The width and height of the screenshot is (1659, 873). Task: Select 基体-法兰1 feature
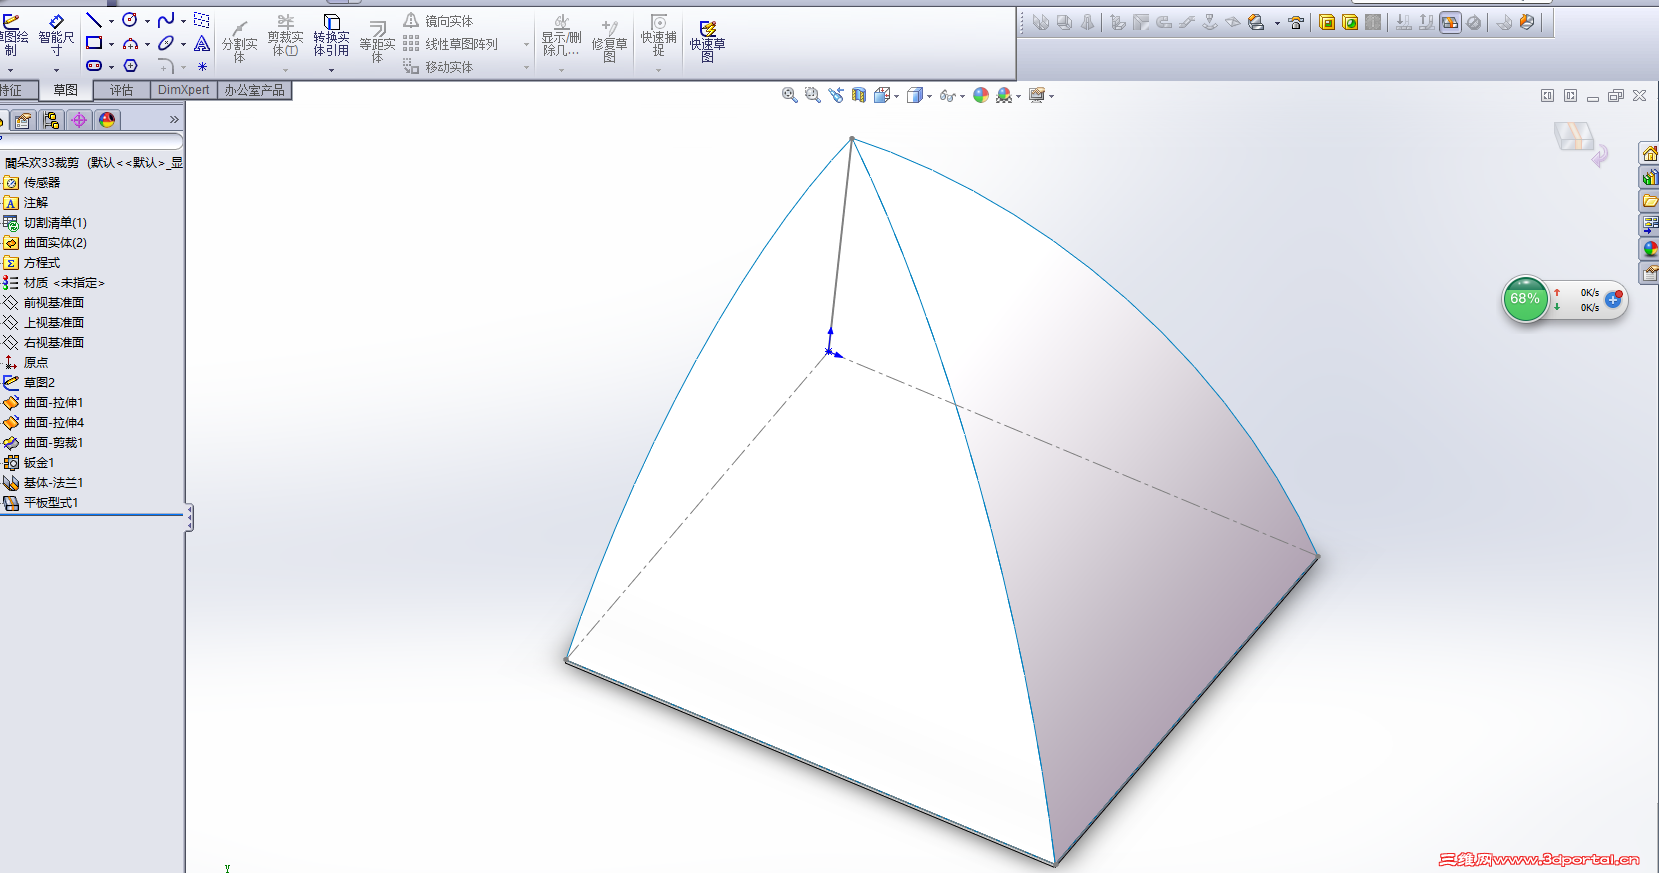(54, 483)
